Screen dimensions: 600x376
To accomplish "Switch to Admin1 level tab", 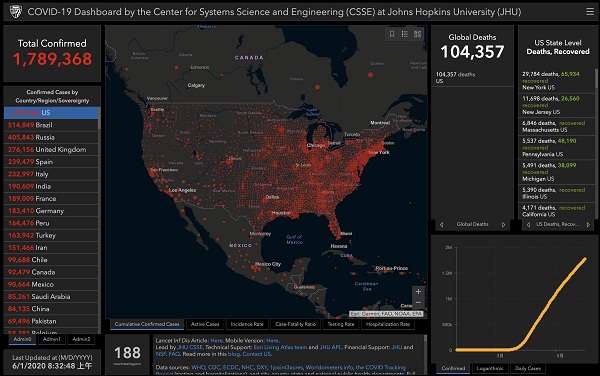I will pos(52,339).
